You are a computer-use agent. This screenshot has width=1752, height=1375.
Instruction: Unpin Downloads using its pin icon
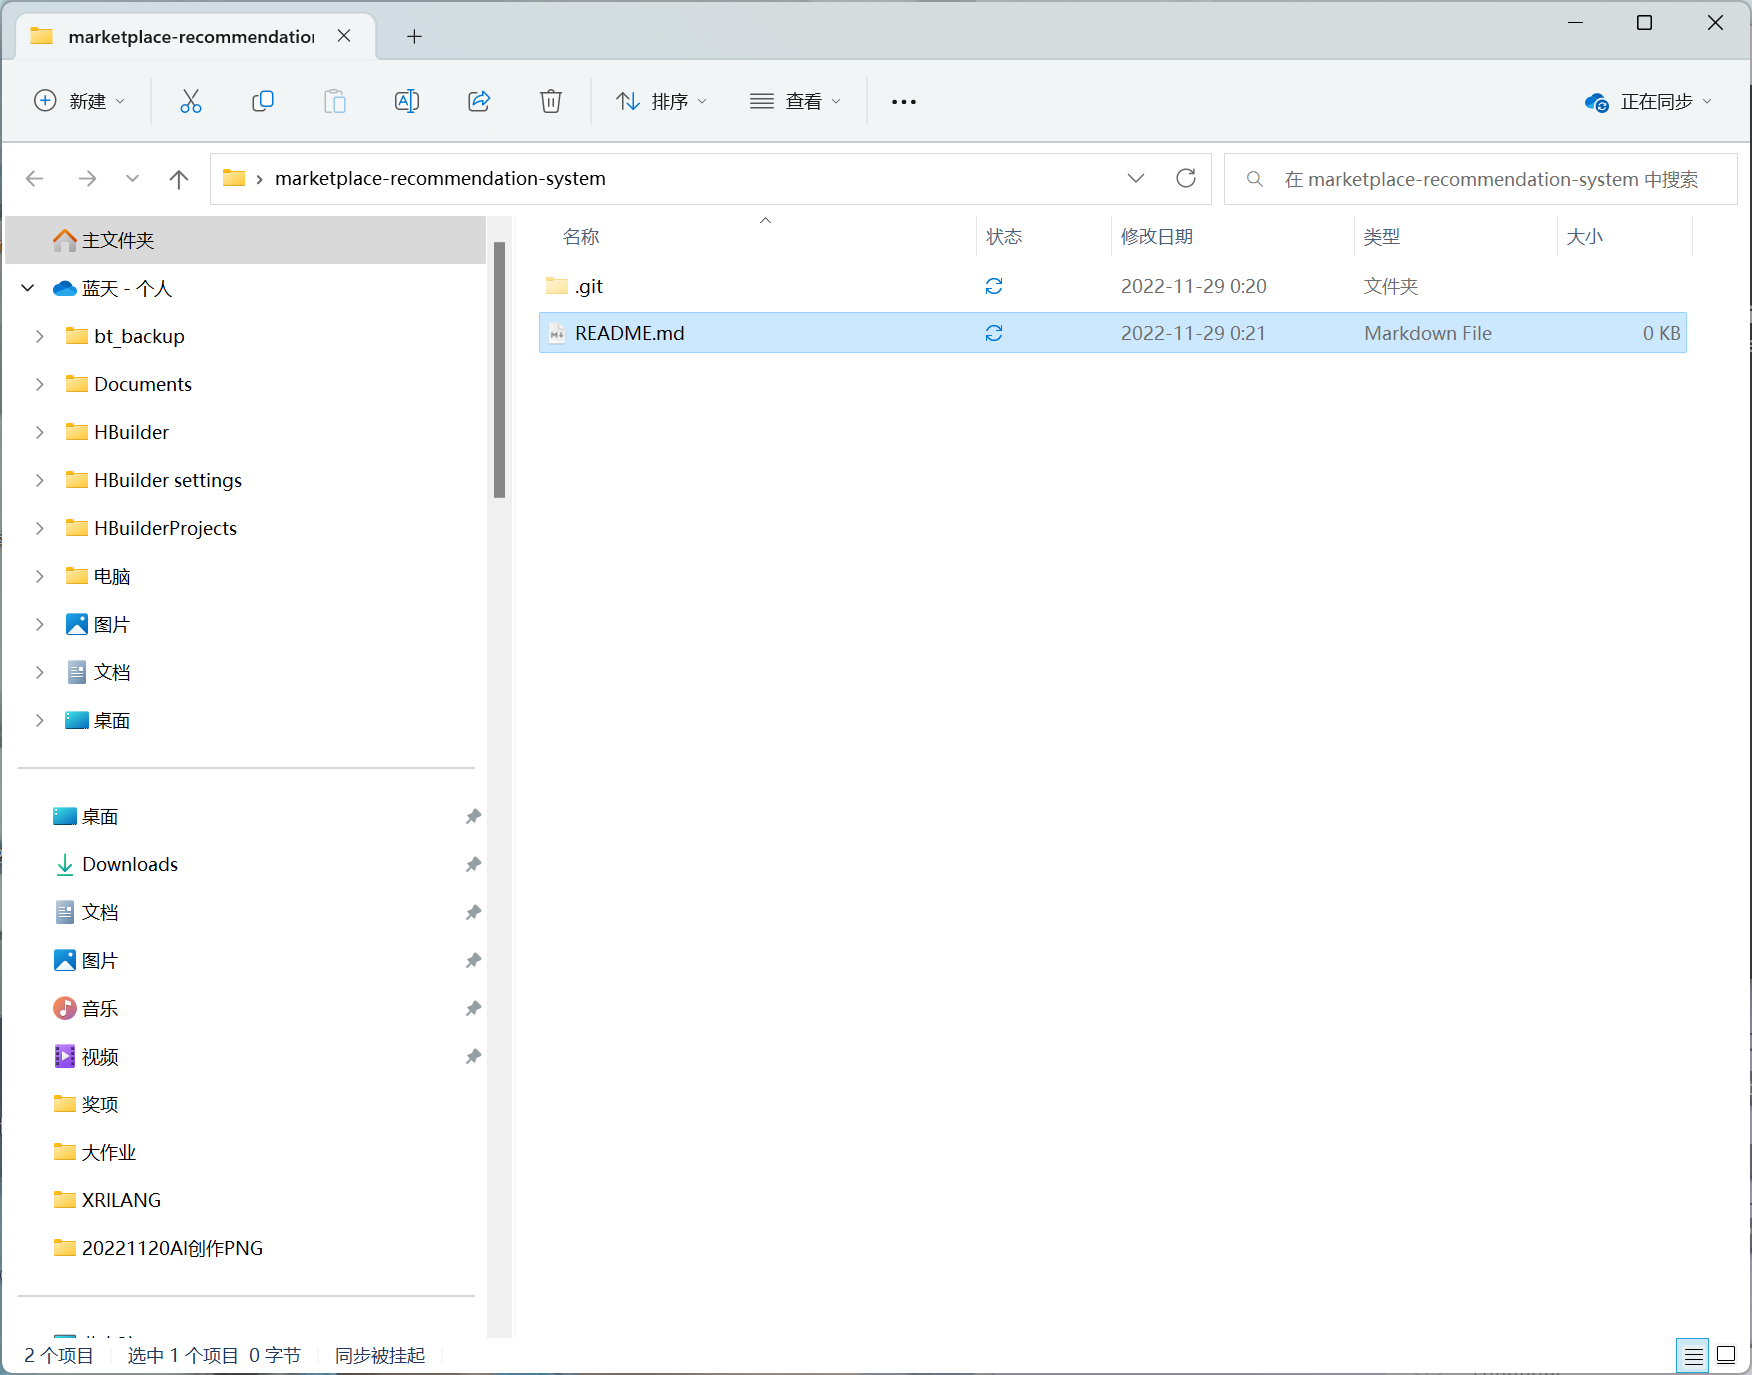click(x=473, y=864)
